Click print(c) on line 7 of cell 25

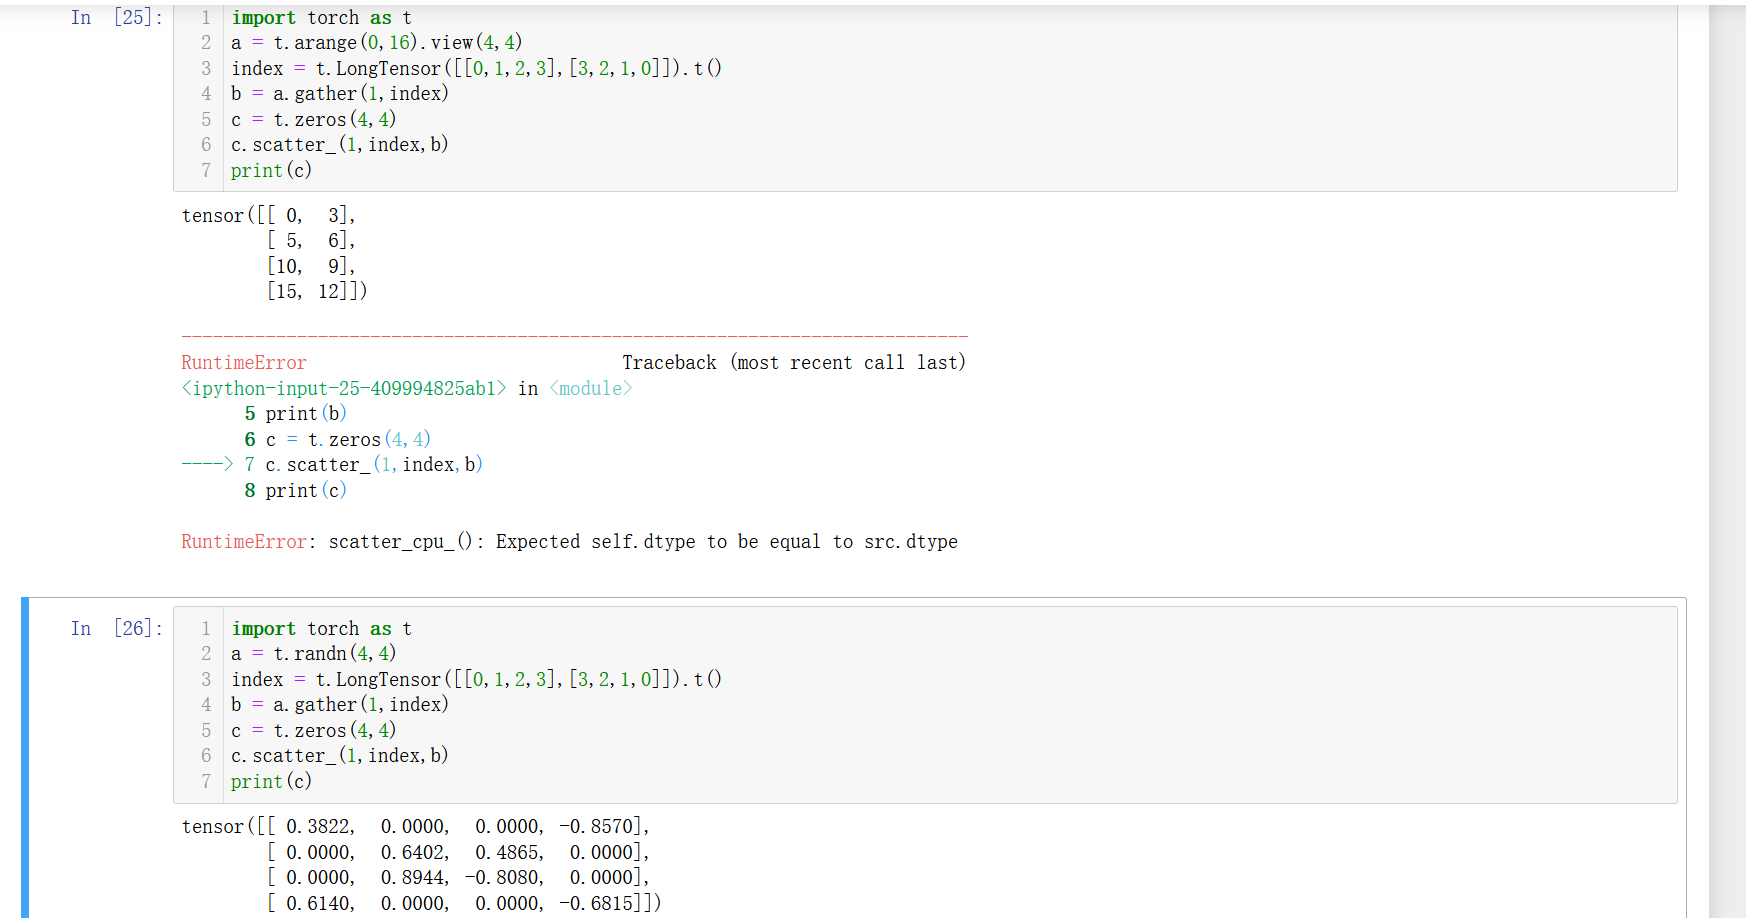(x=271, y=171)
